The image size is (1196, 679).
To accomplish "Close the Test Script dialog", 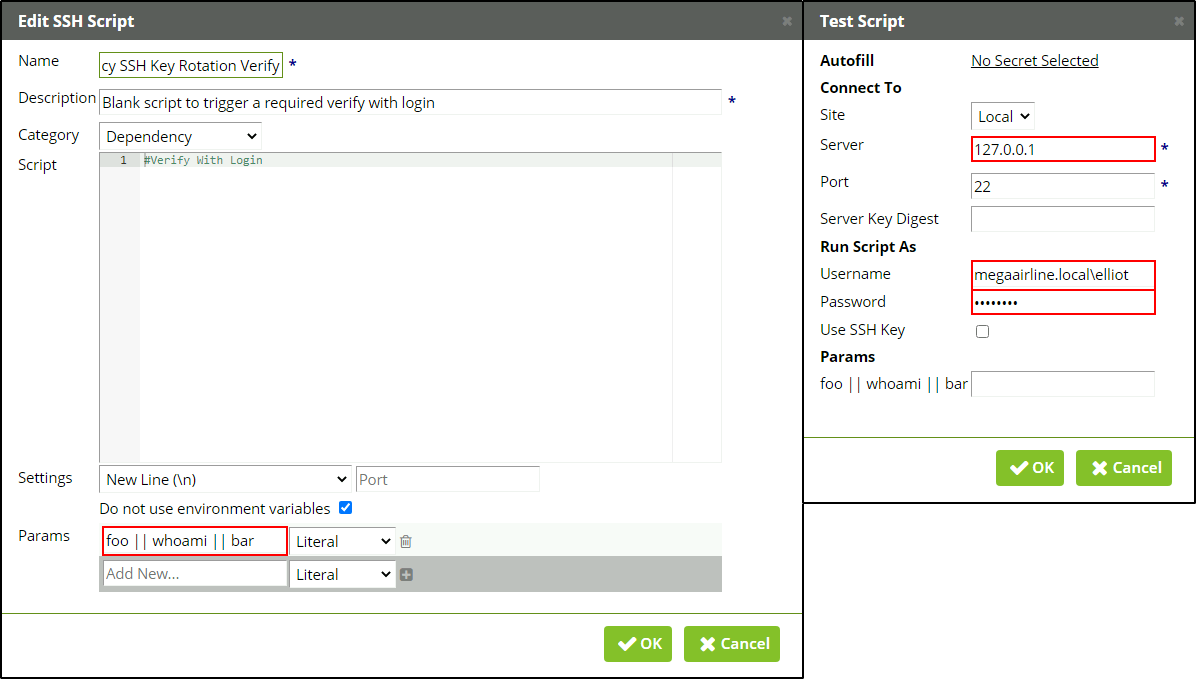I will coord(1179,21).
